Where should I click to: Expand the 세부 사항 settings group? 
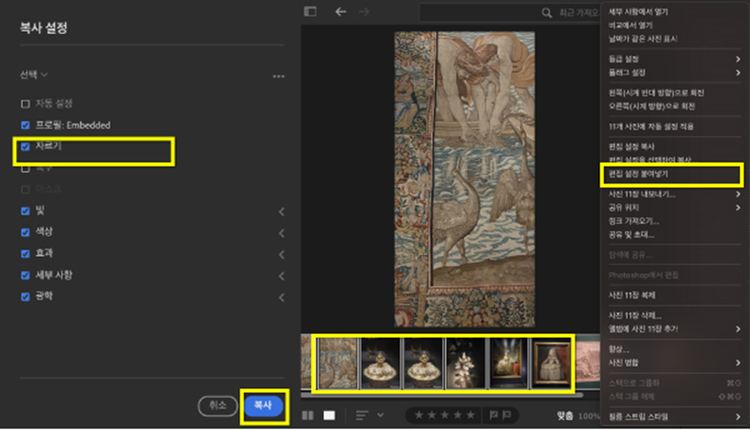point(282,276)
